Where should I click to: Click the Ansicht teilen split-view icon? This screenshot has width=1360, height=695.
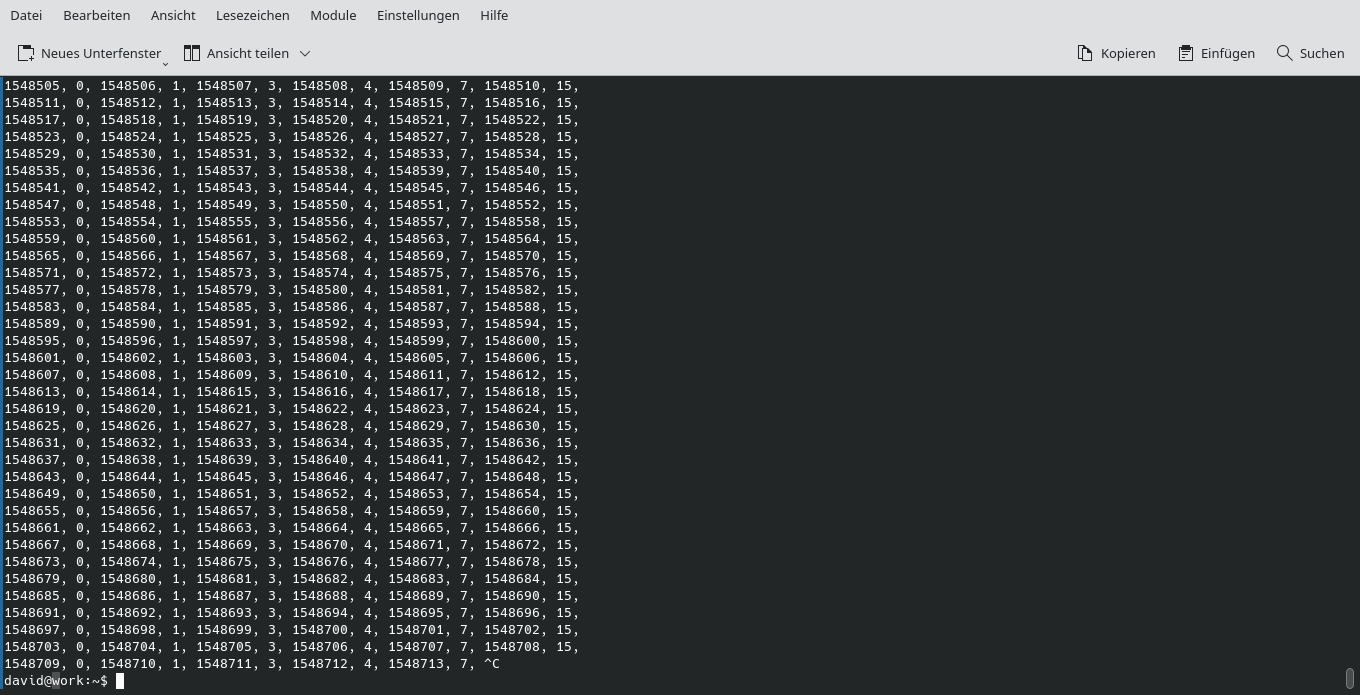pyautogui.click(x=190, y=53)
